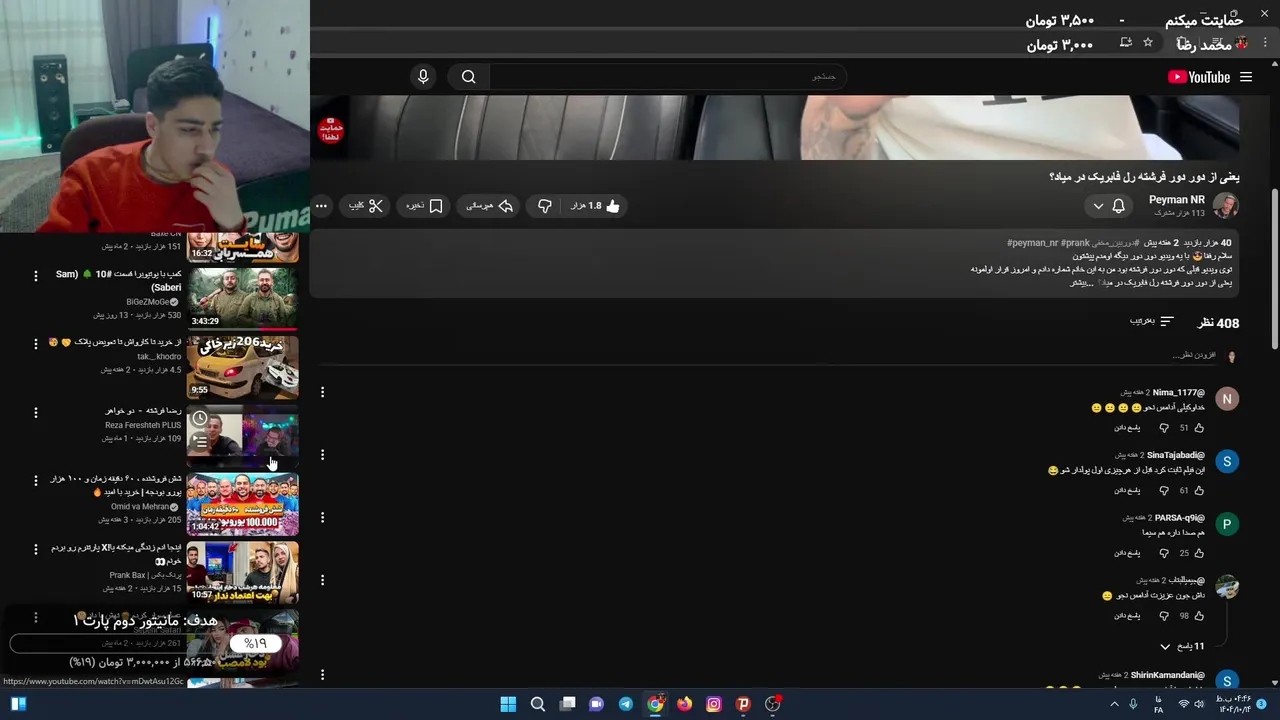
Task: Start voice search with the microphone icon
Action: click(423, 77)
